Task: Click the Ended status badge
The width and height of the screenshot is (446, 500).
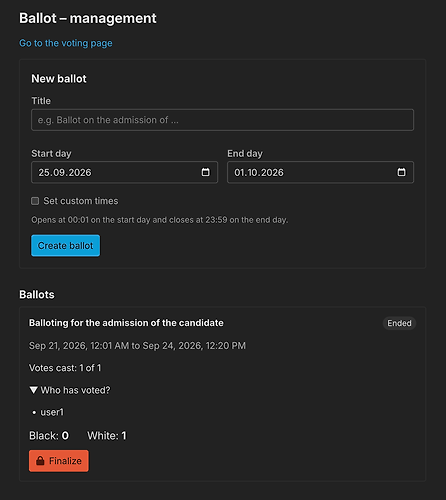Action: click(399, 323)
